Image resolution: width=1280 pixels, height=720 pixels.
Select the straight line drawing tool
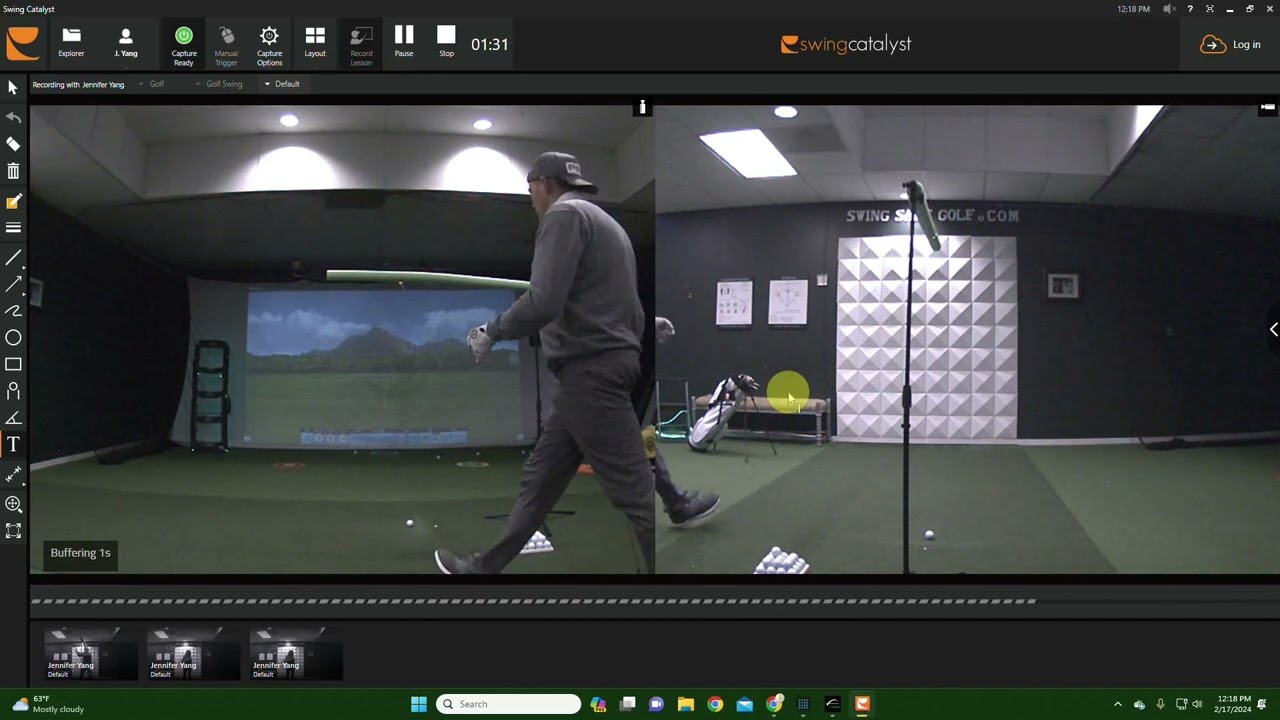pyautogui.click(x=13, y=258)
